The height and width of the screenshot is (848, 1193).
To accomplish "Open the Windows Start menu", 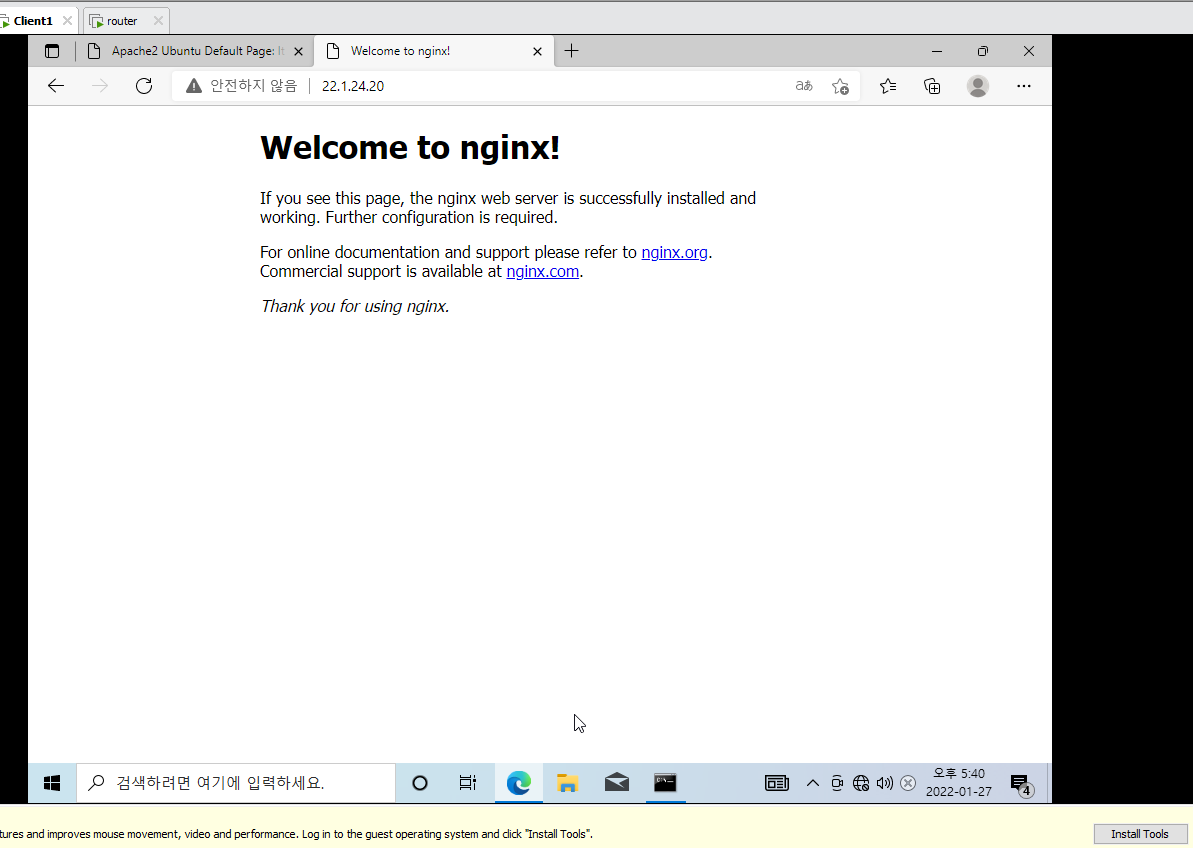I will 52,783.
